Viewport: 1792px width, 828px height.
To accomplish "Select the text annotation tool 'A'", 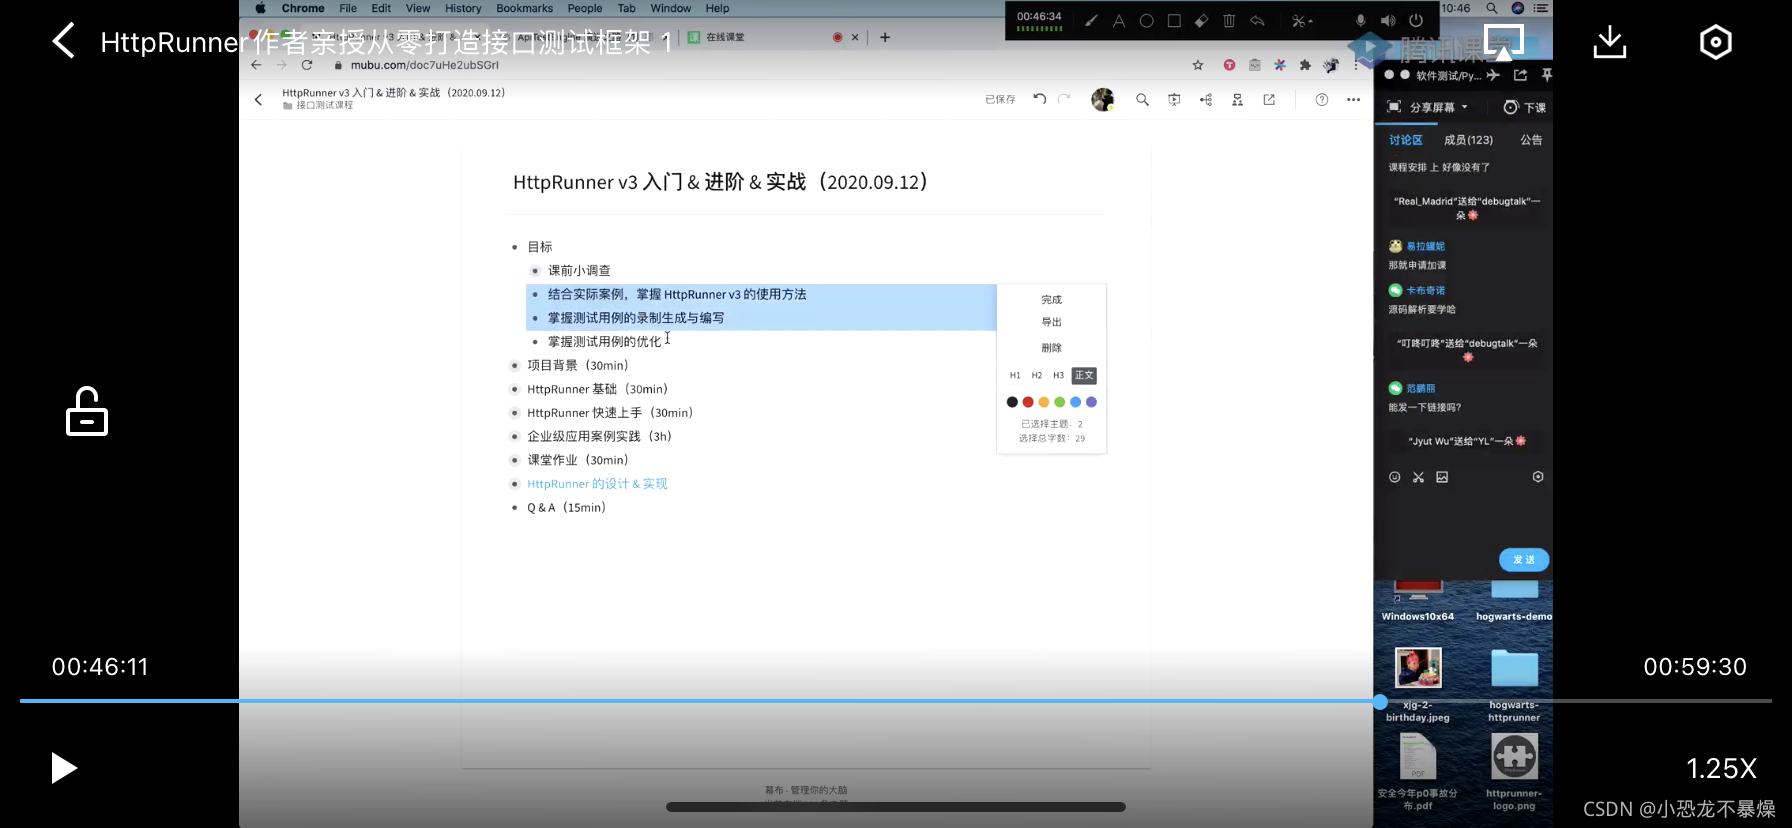I will pos(1118,20).
